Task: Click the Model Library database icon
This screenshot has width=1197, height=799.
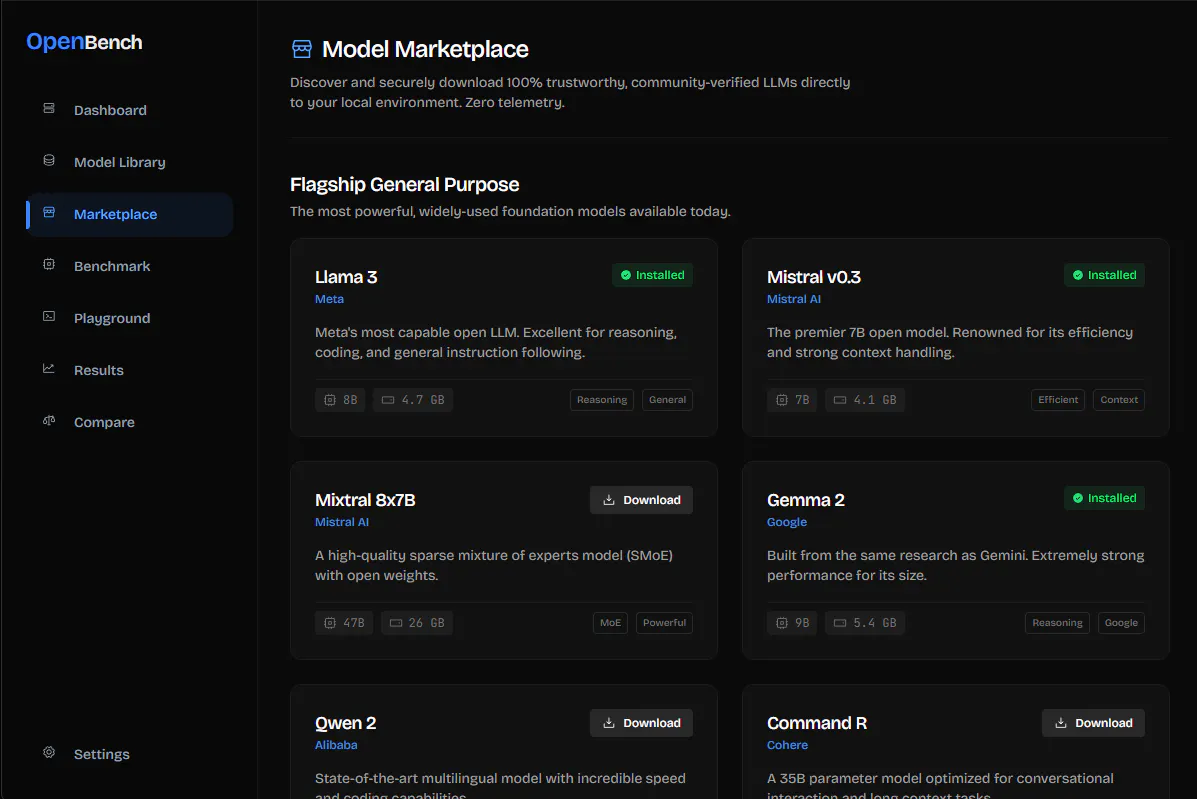Action: tap(49, 160)
